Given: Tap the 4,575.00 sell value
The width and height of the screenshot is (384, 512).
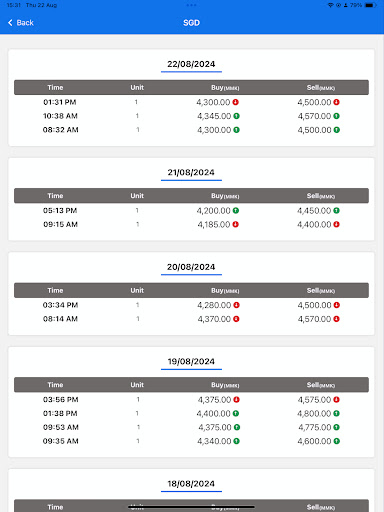Looking at the screenshot, I should click(x=314, y=399).
